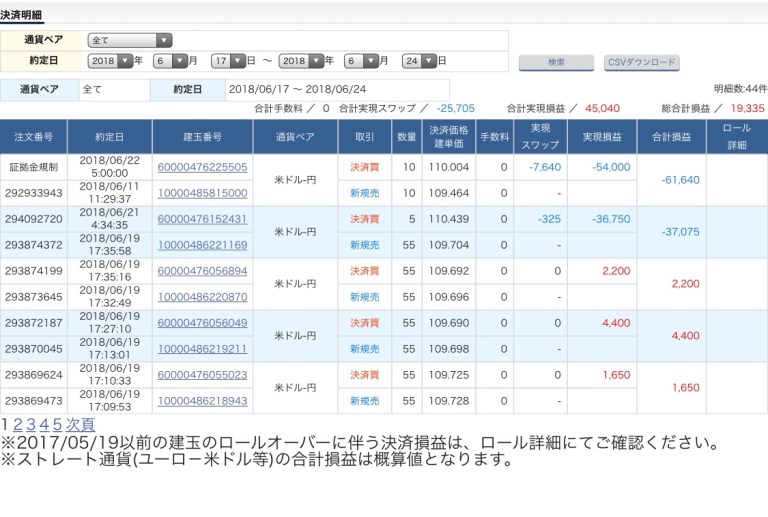Expand the start year 2018 dropdown

(110, 61)
